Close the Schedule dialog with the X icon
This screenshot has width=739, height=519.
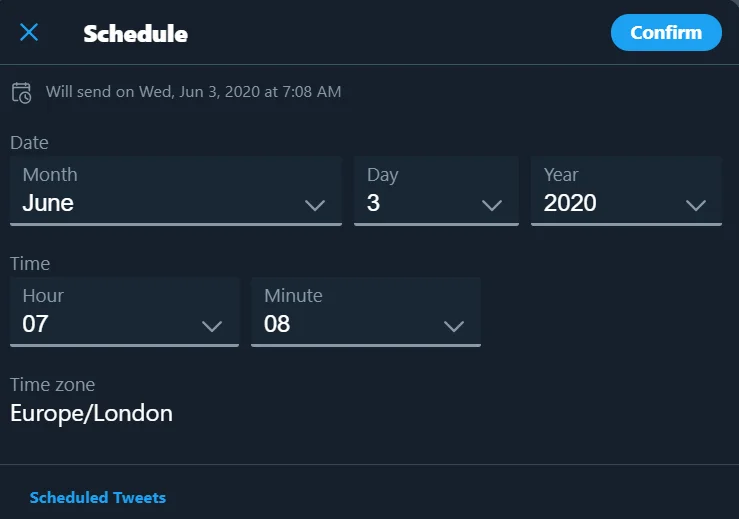pos(29,33)
